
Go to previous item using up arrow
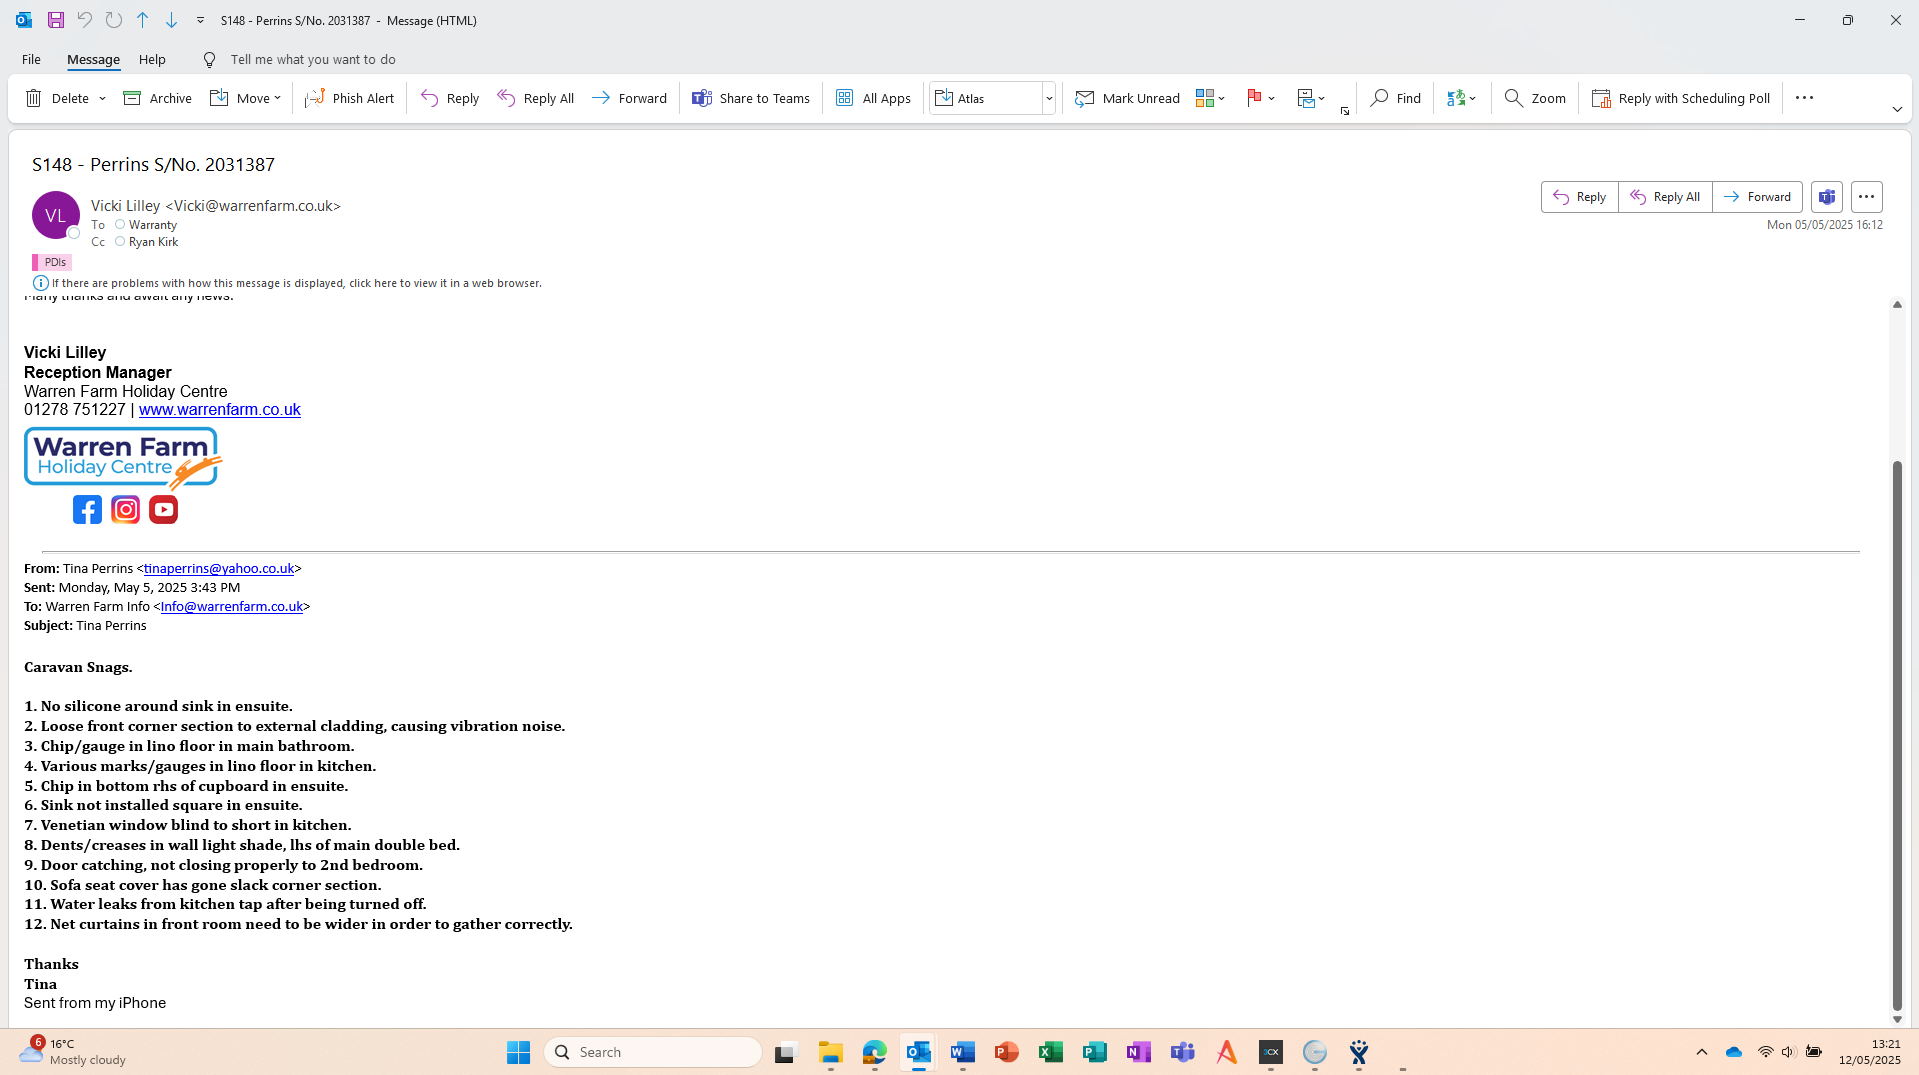(143, 20)
